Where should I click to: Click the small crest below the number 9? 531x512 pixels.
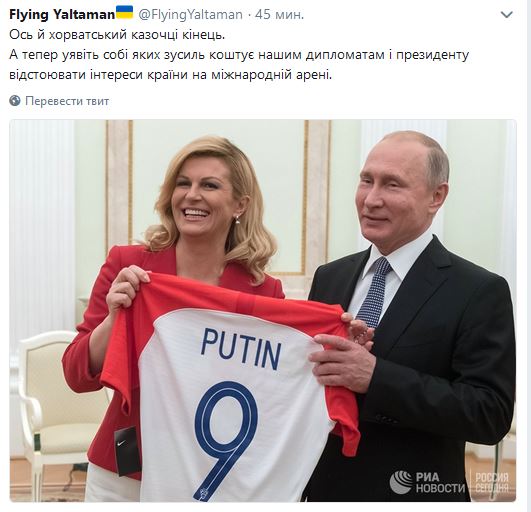click(x=204, y=492)
